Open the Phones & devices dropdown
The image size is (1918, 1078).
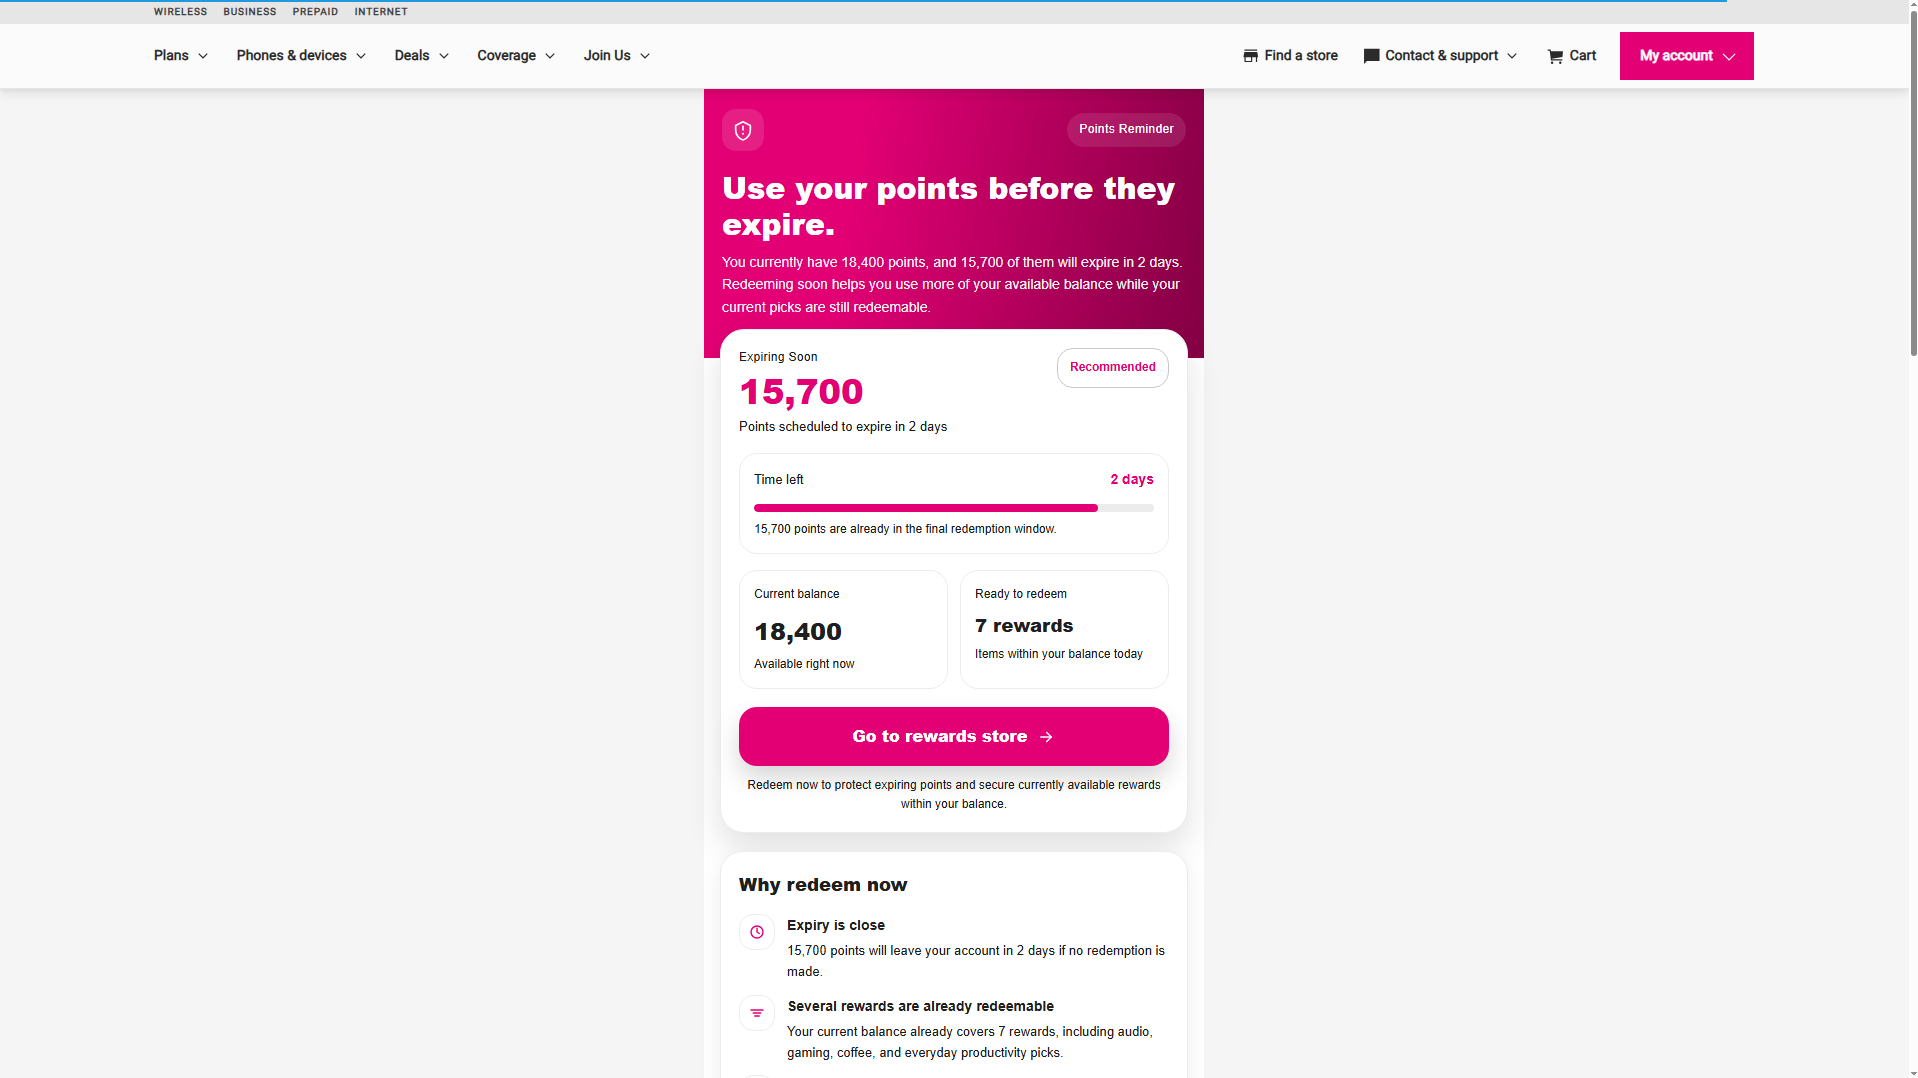[x=301, y=56]
